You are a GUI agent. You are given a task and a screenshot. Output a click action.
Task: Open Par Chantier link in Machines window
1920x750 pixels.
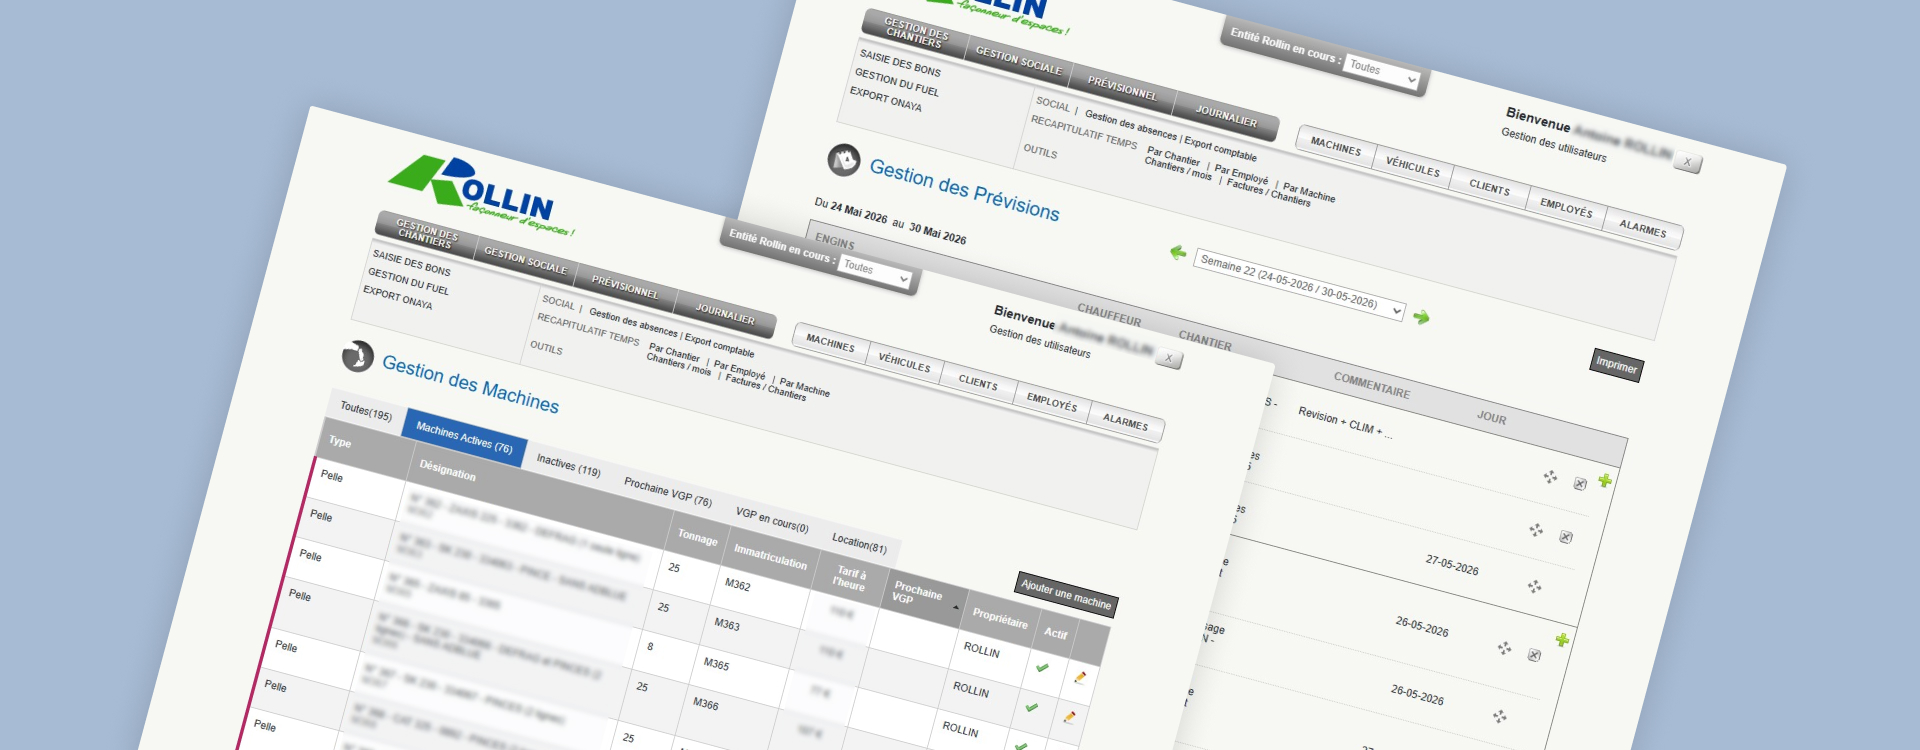tap(673, 354)
